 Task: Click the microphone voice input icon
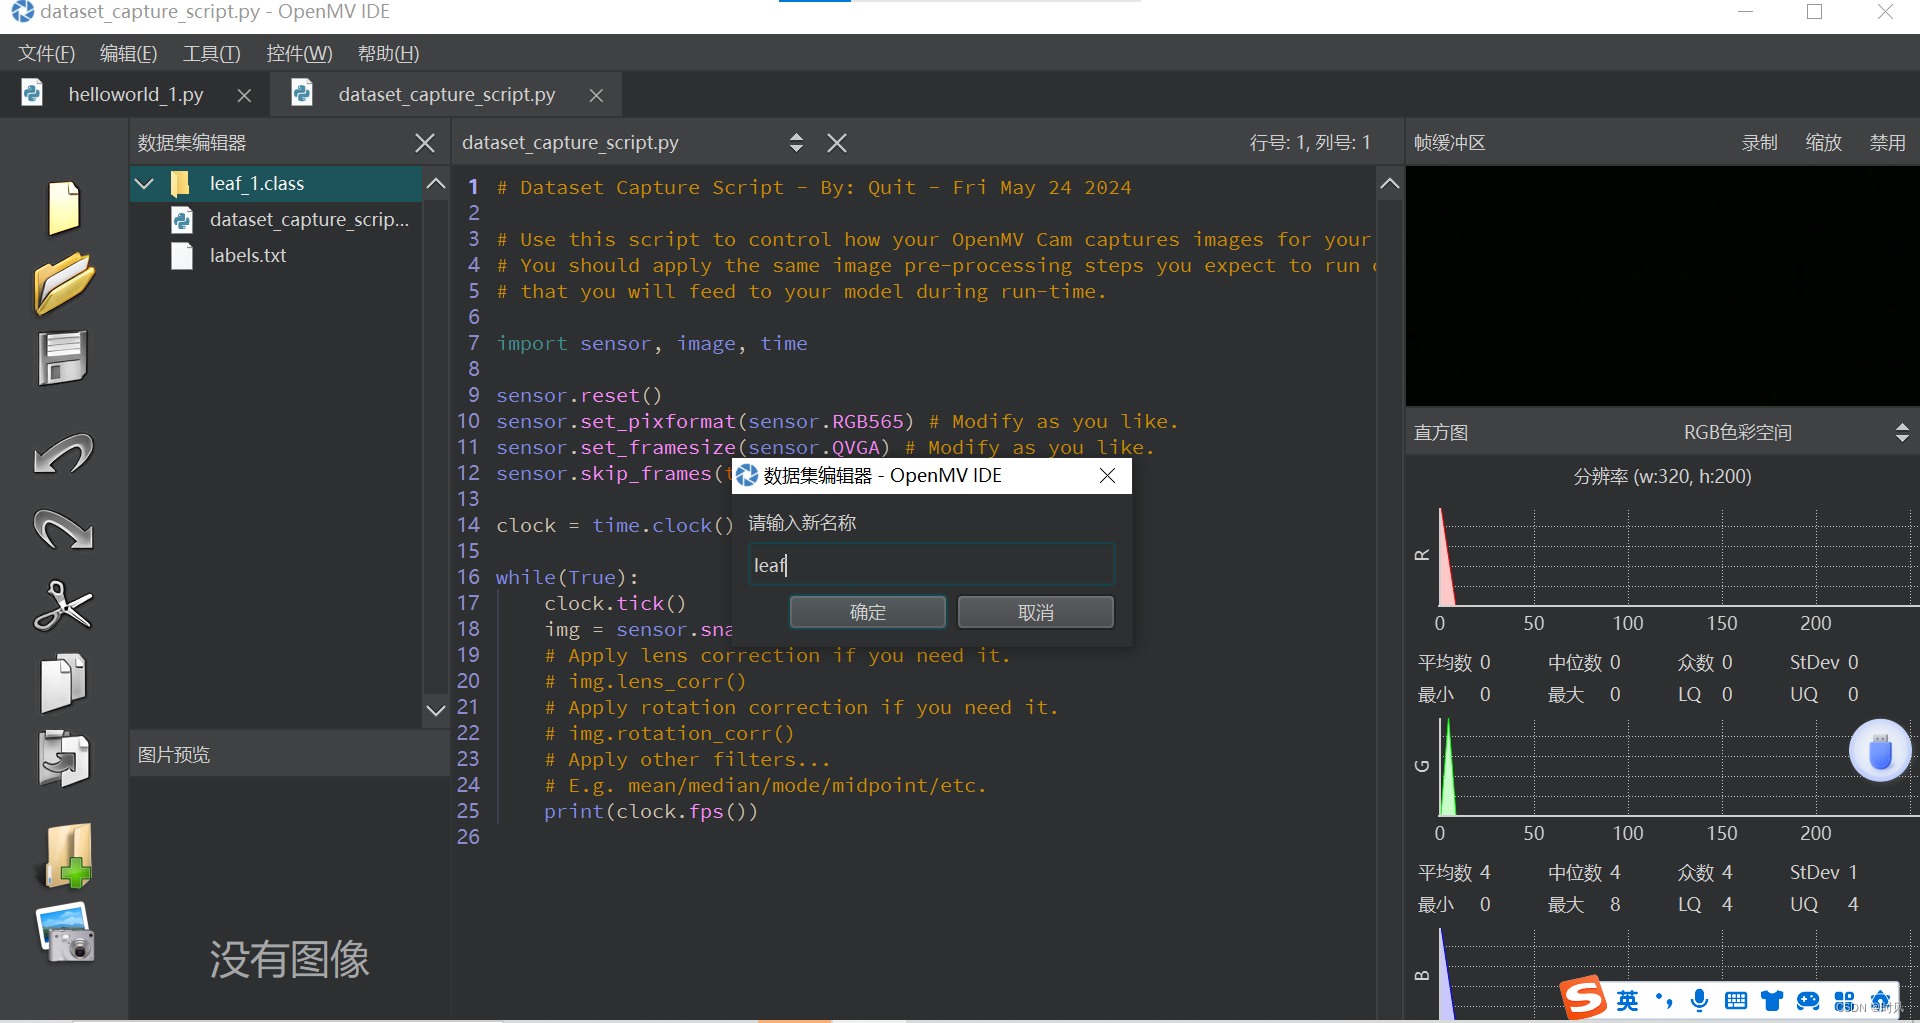pyautogui.click(x=1699, y=1000)
